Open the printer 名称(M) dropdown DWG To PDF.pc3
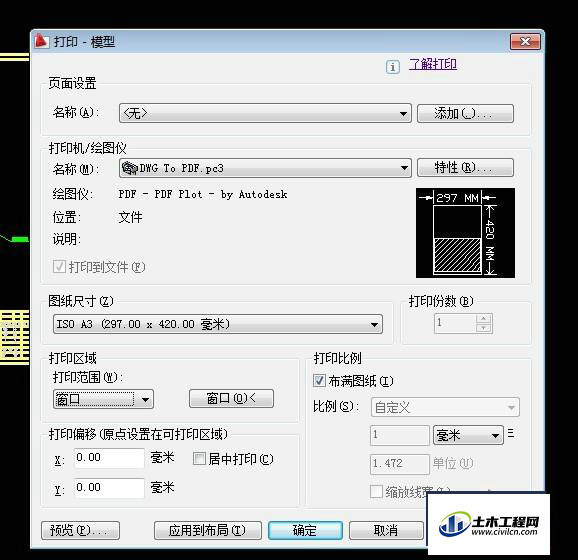 pyautogui.click(x=265, y=168)
